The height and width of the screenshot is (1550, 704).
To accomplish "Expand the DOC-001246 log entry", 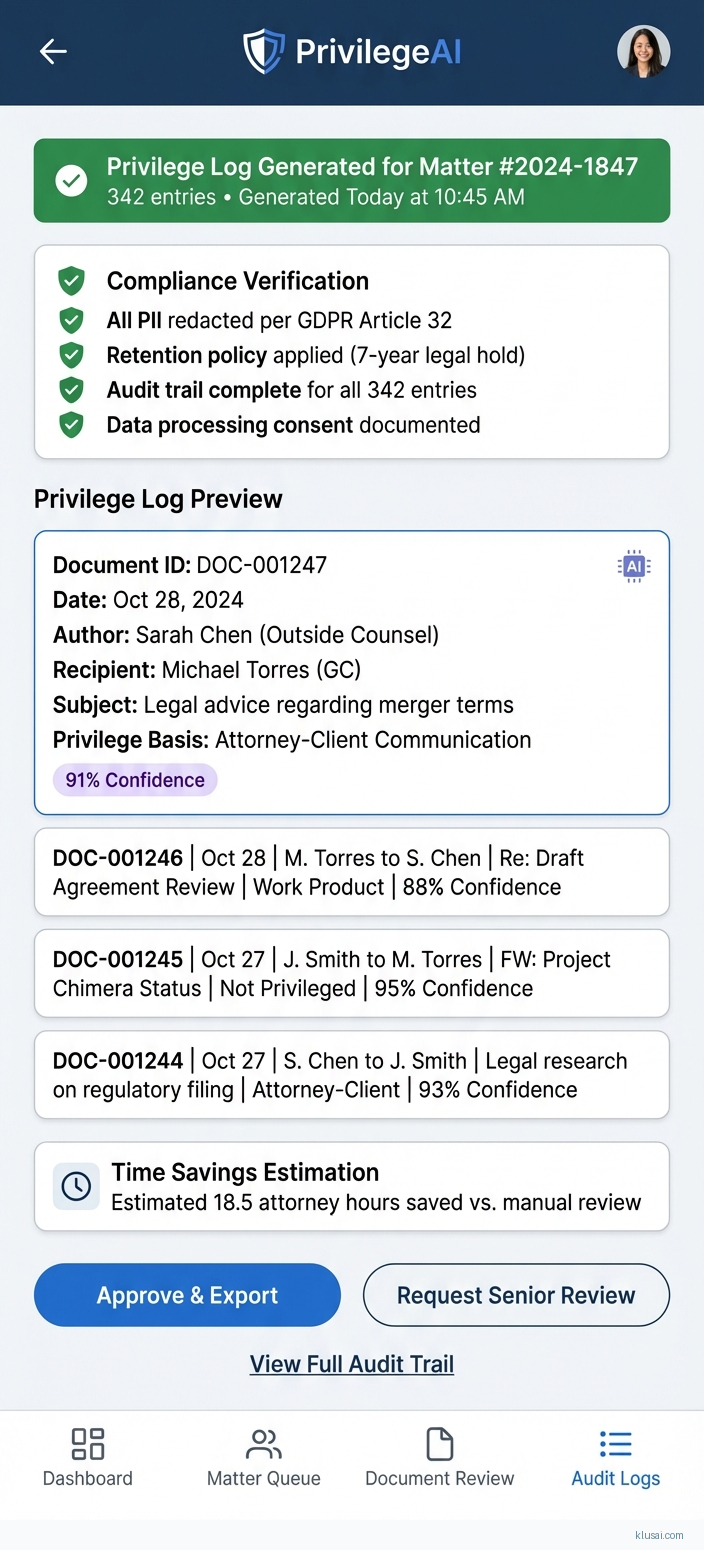I will (352, 872).
